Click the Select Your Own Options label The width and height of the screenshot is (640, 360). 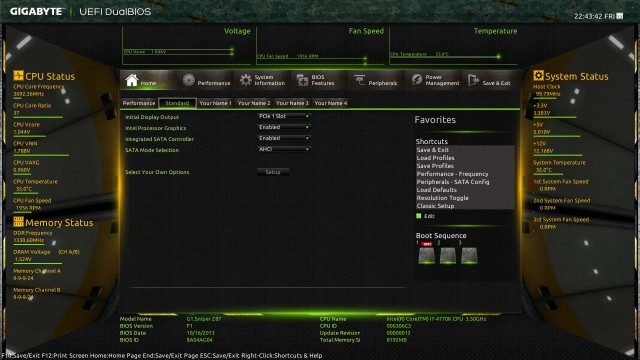click(157, 172)
